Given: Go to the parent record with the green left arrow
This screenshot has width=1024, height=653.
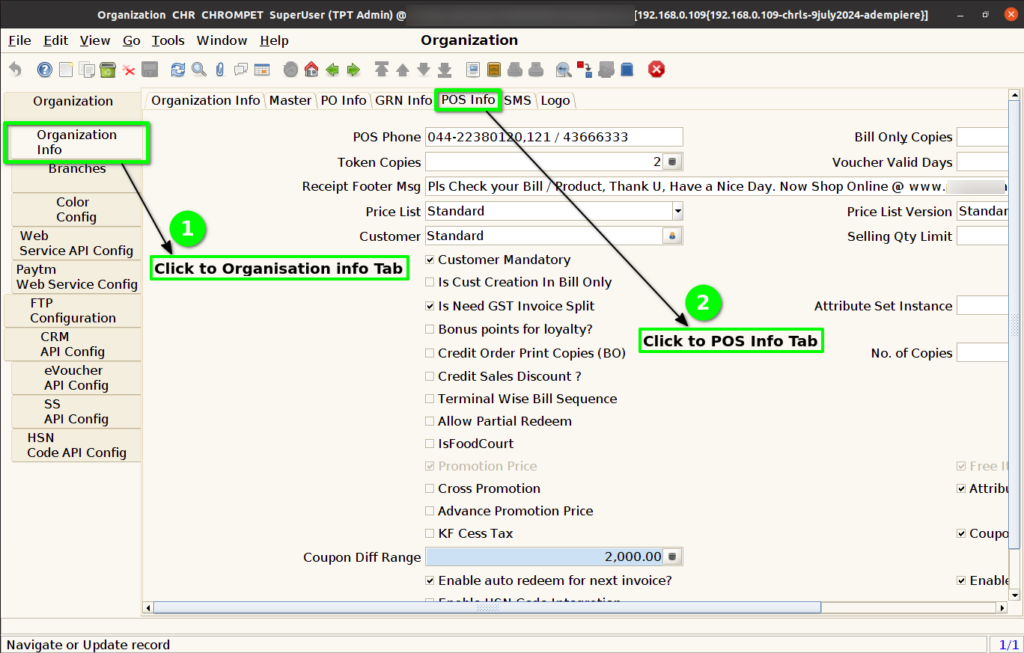Looking at the screenshot, I should click(x=332, y=69).
